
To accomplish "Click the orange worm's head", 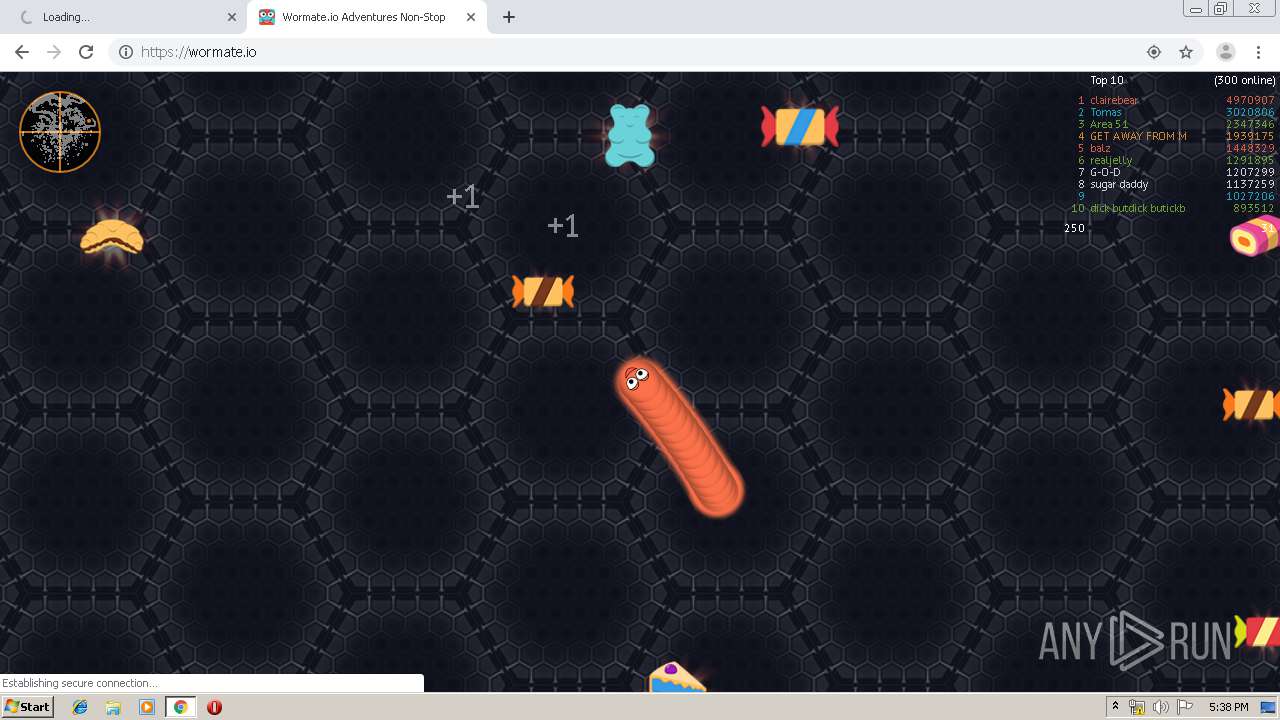I will pyautogui.click(x=638, y=380).
